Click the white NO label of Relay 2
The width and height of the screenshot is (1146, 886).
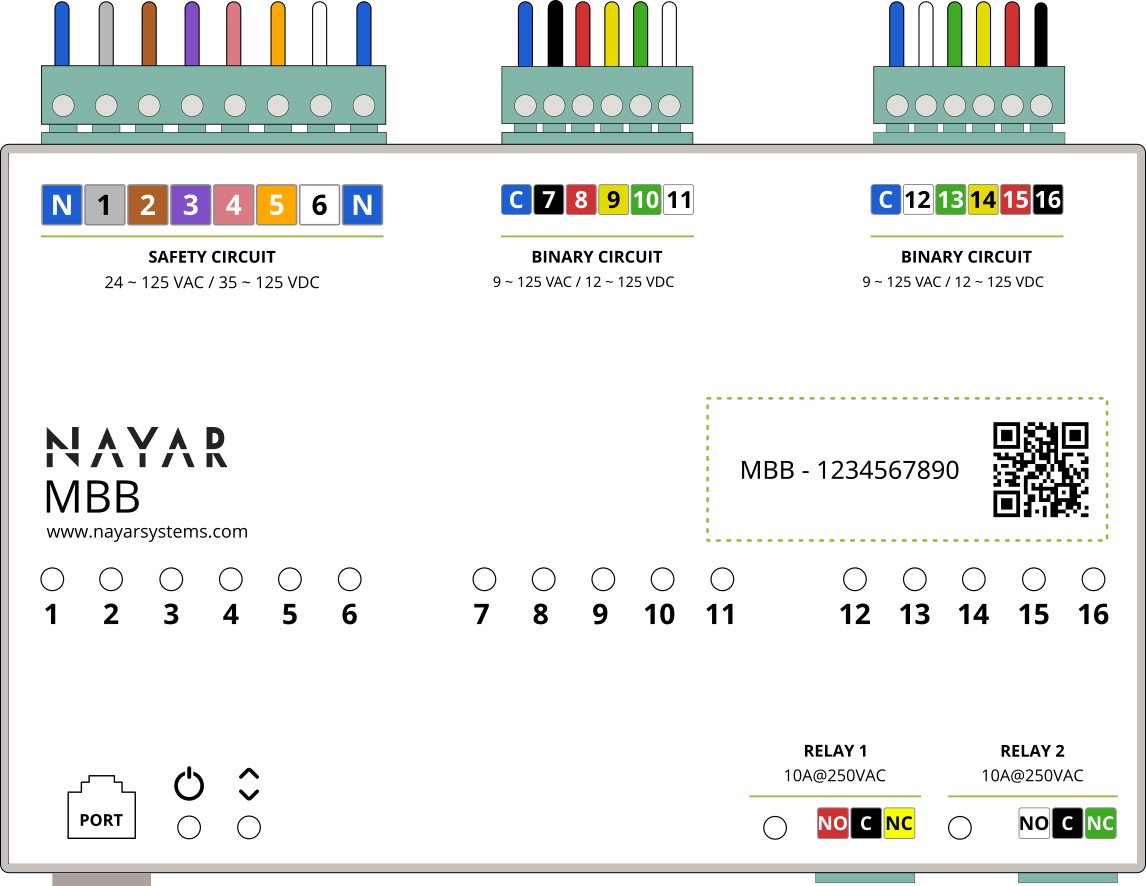tap(1034, 823)
